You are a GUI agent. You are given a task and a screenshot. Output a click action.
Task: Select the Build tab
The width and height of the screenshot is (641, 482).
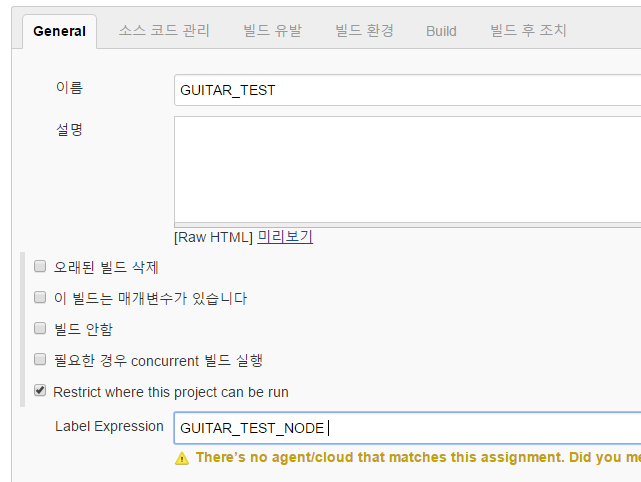coord(441,31)
